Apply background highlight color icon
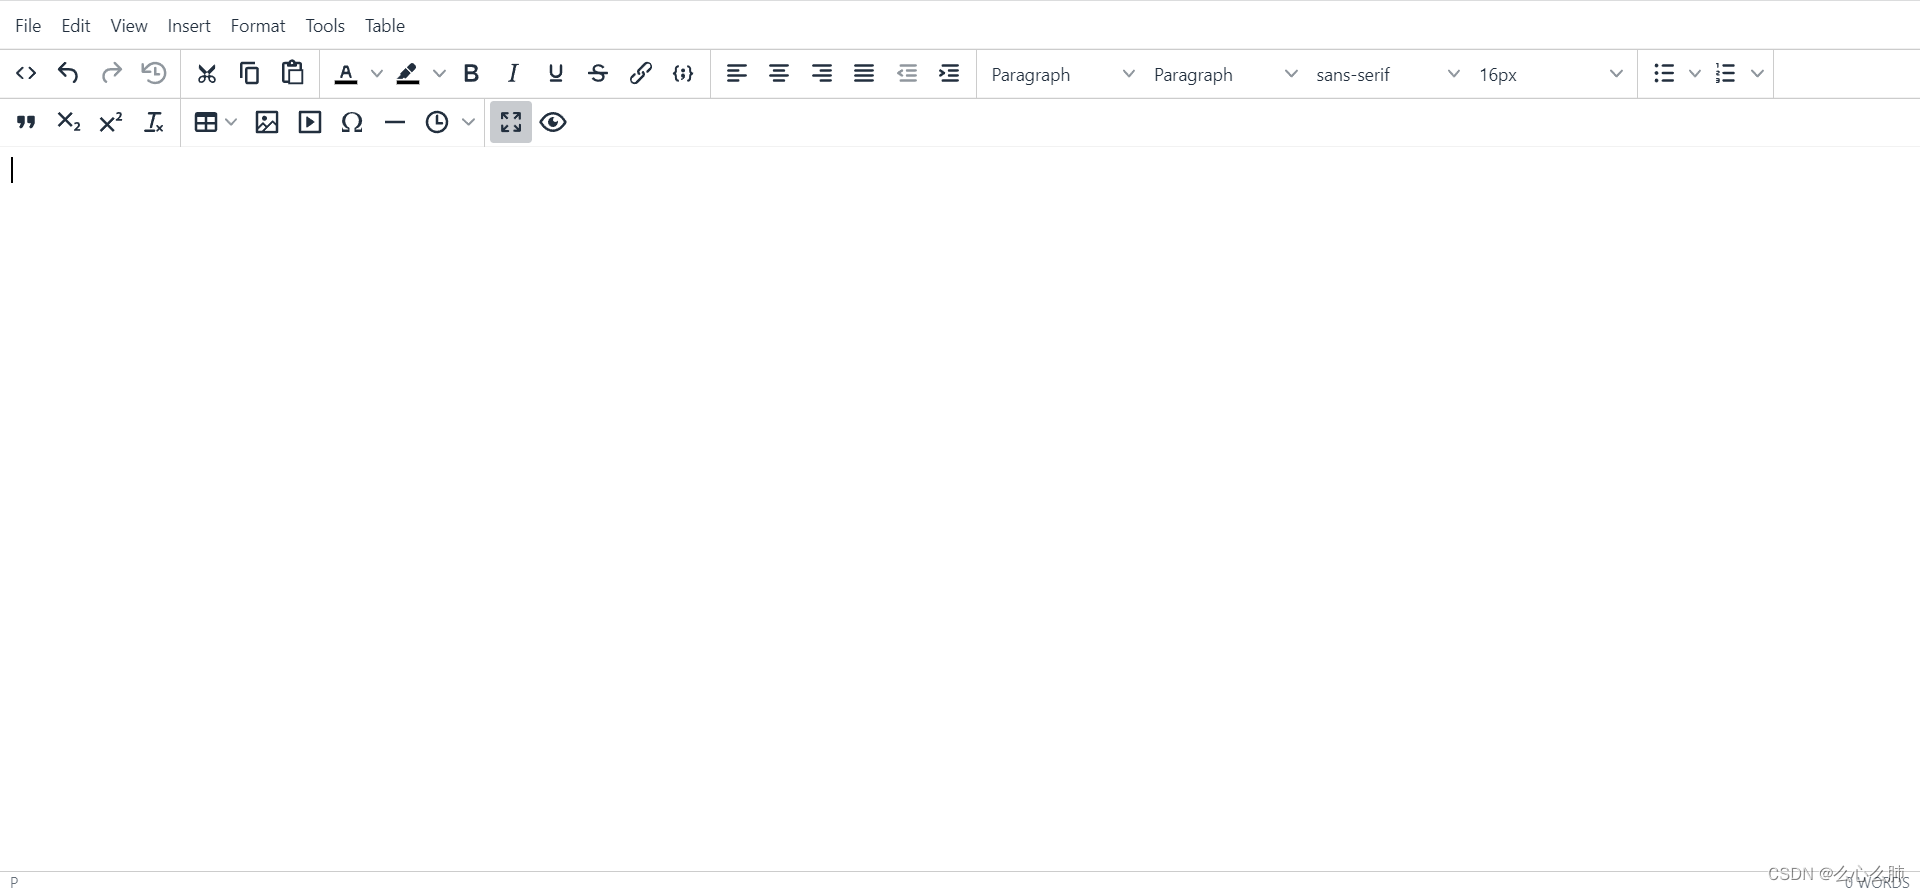 click(408, 73)
